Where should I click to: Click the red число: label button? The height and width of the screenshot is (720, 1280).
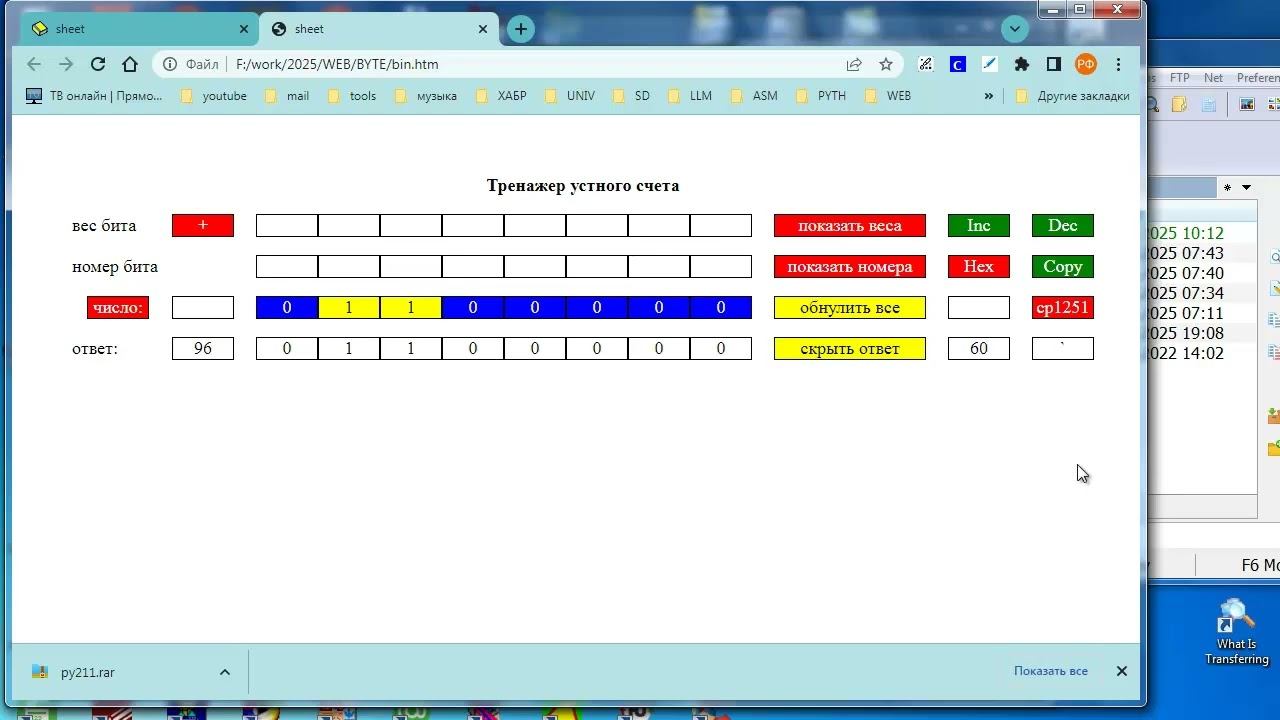(118, 308)
